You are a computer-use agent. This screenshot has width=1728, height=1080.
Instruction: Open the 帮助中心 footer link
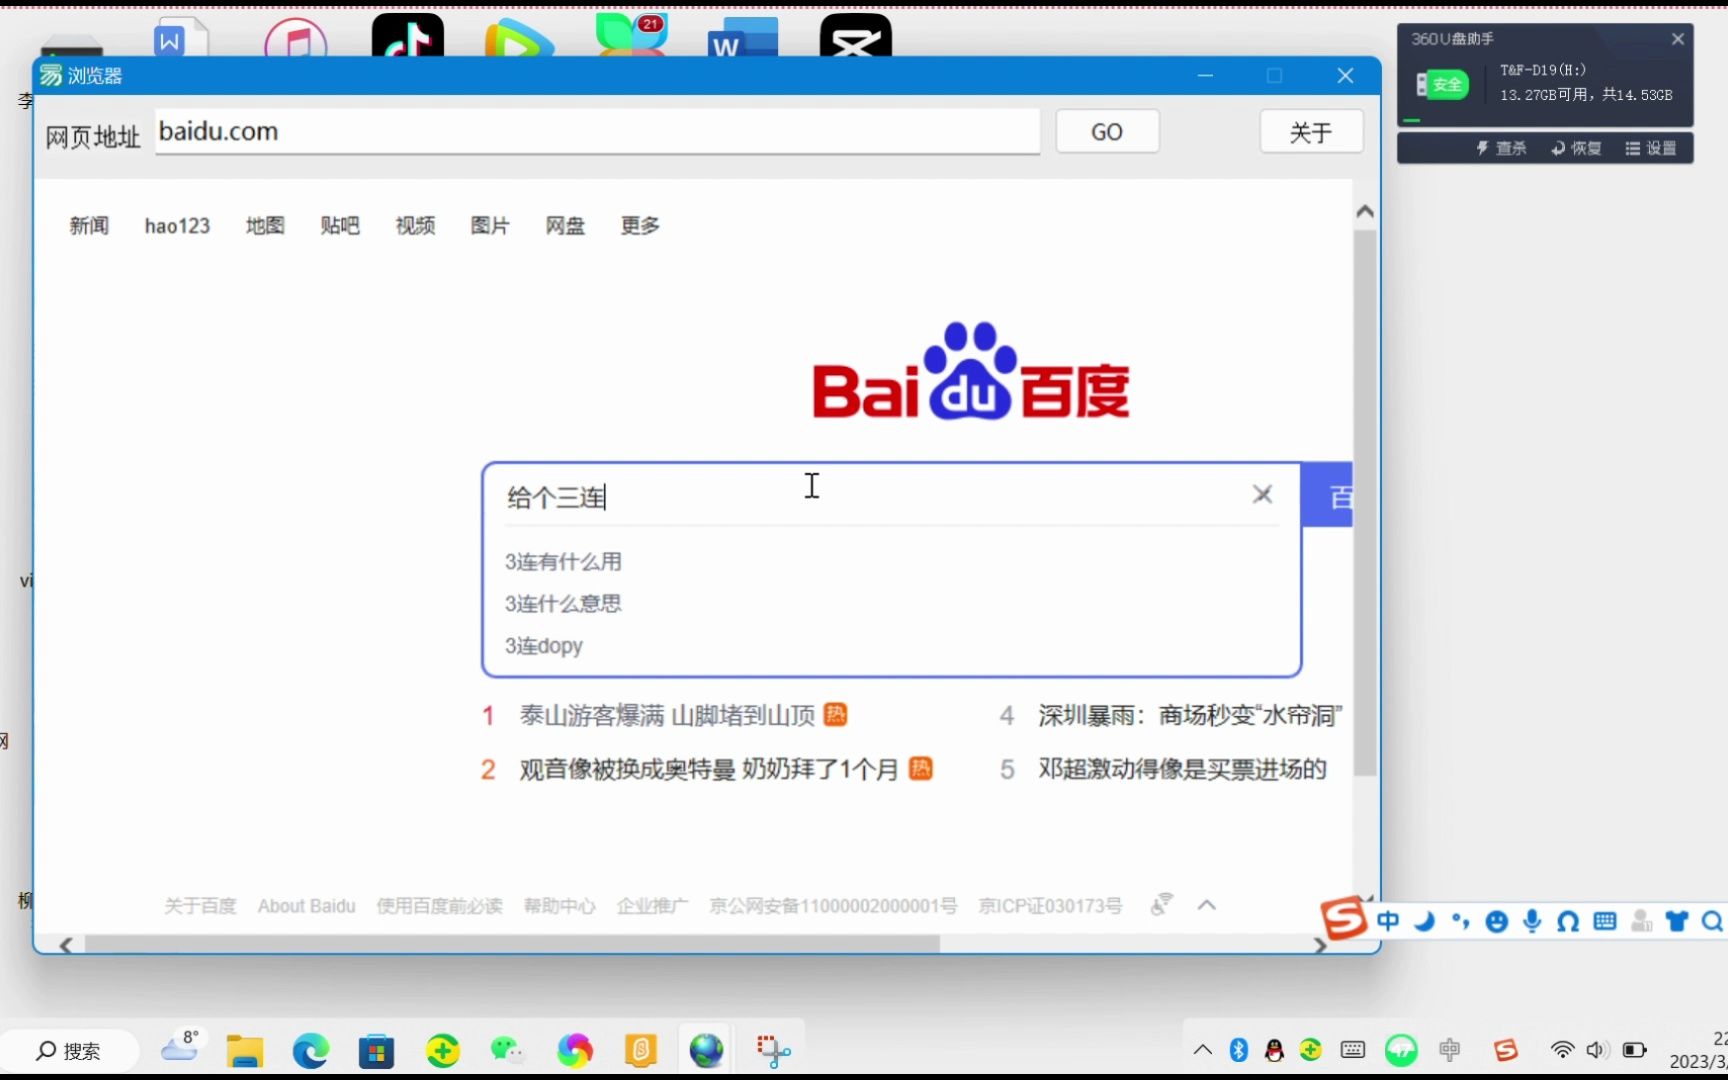click(x=559, y=906)
